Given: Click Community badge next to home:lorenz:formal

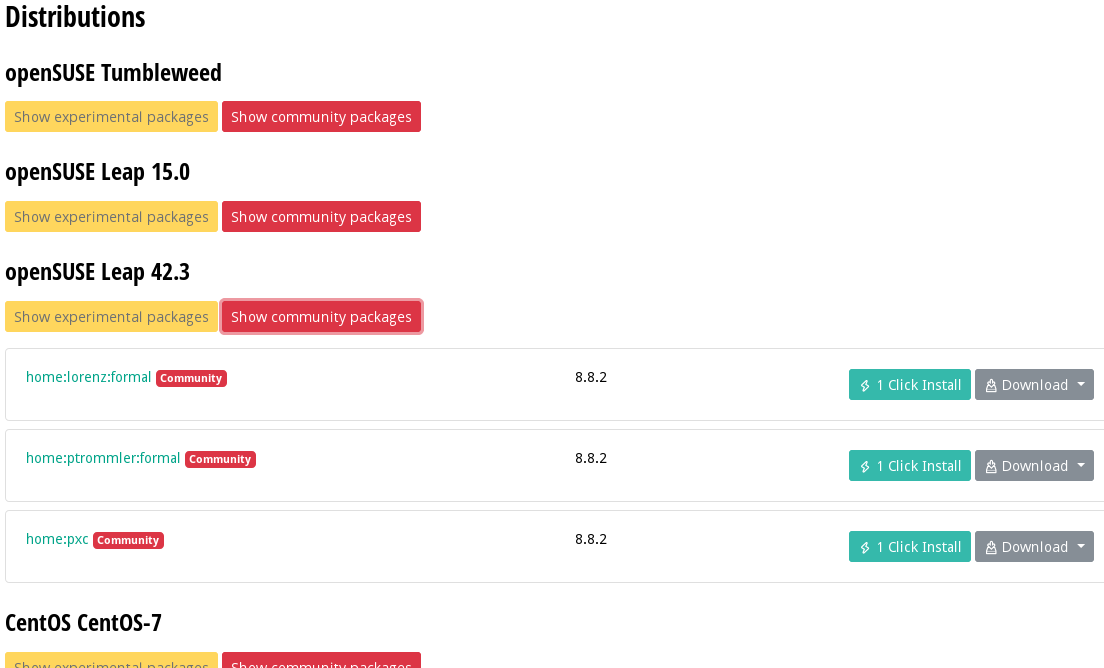Looking at the screenshot, I should tap(192, 379).
